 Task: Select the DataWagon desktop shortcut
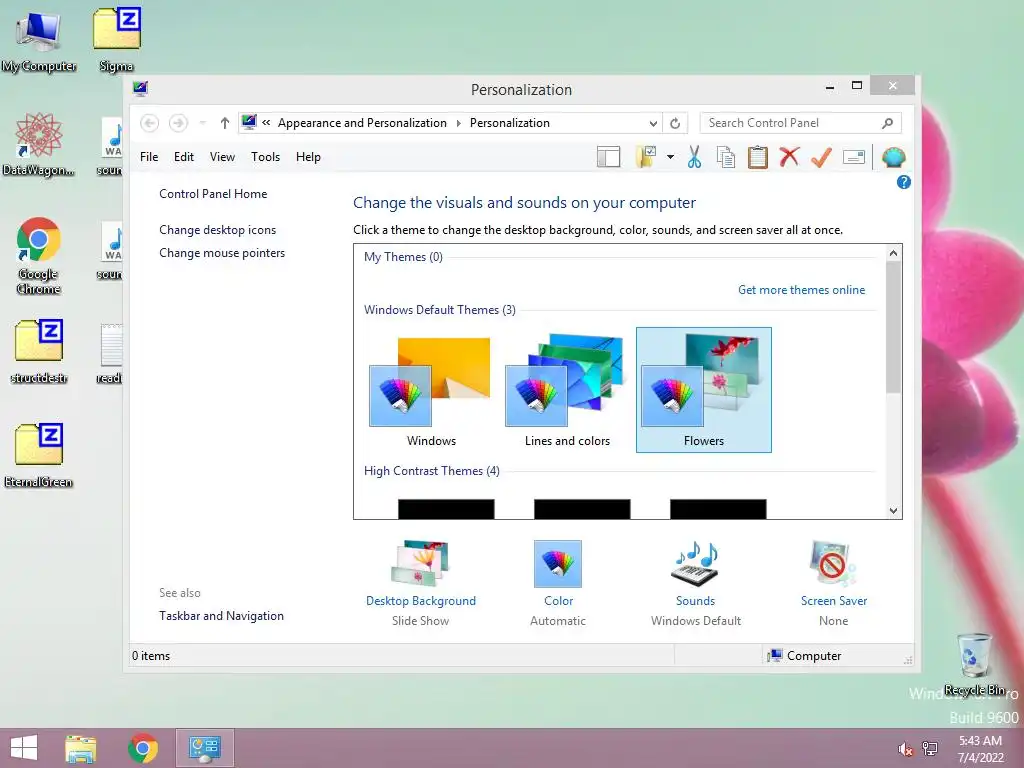pos(38,144)
